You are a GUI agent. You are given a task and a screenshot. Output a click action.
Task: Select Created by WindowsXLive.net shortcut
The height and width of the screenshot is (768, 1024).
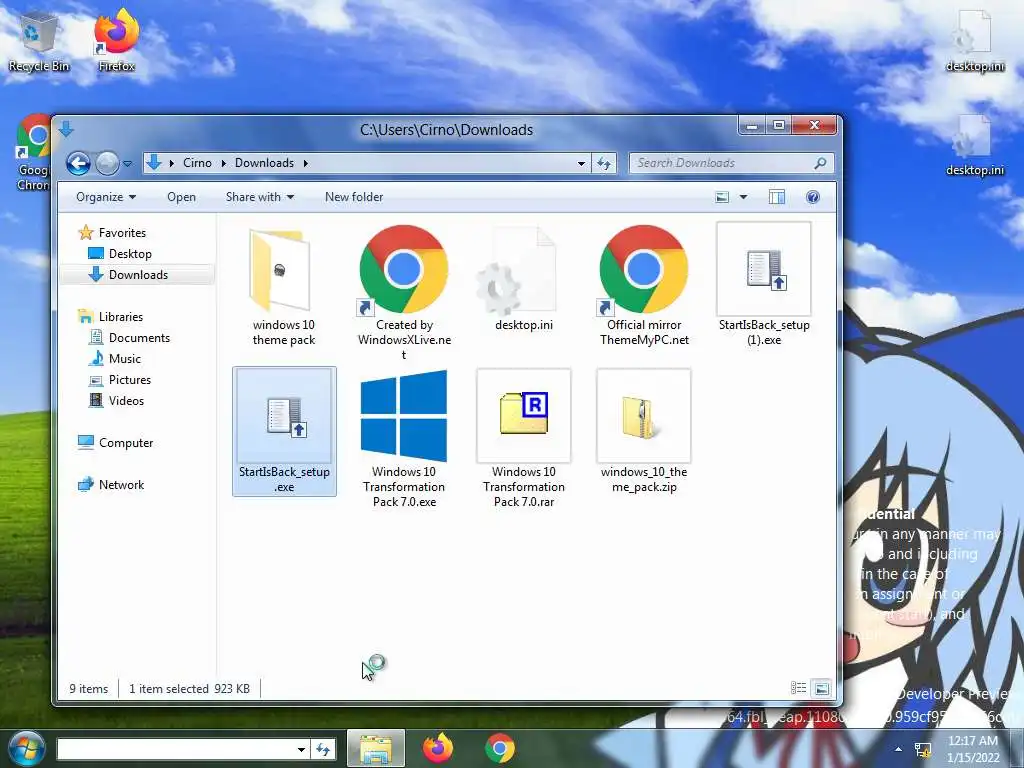(x=404, y=293)
